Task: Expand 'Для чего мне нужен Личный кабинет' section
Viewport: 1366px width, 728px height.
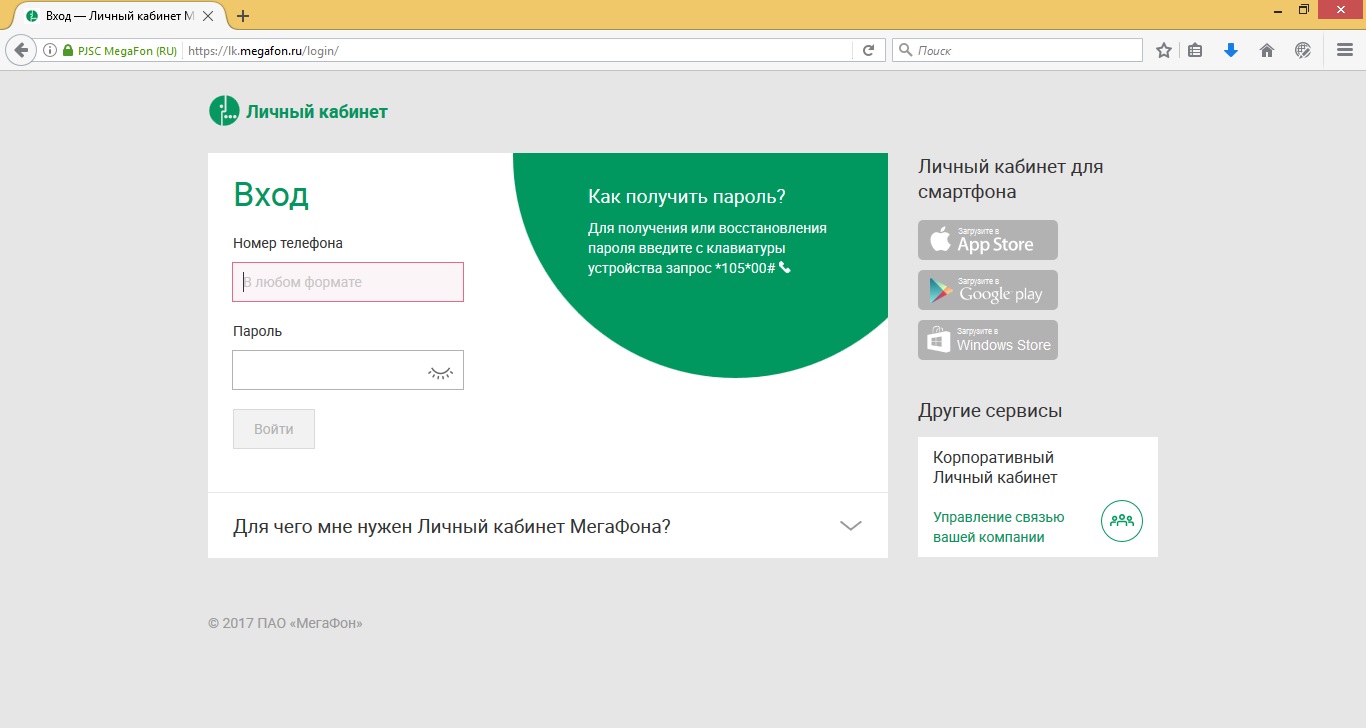Action: 850,526
